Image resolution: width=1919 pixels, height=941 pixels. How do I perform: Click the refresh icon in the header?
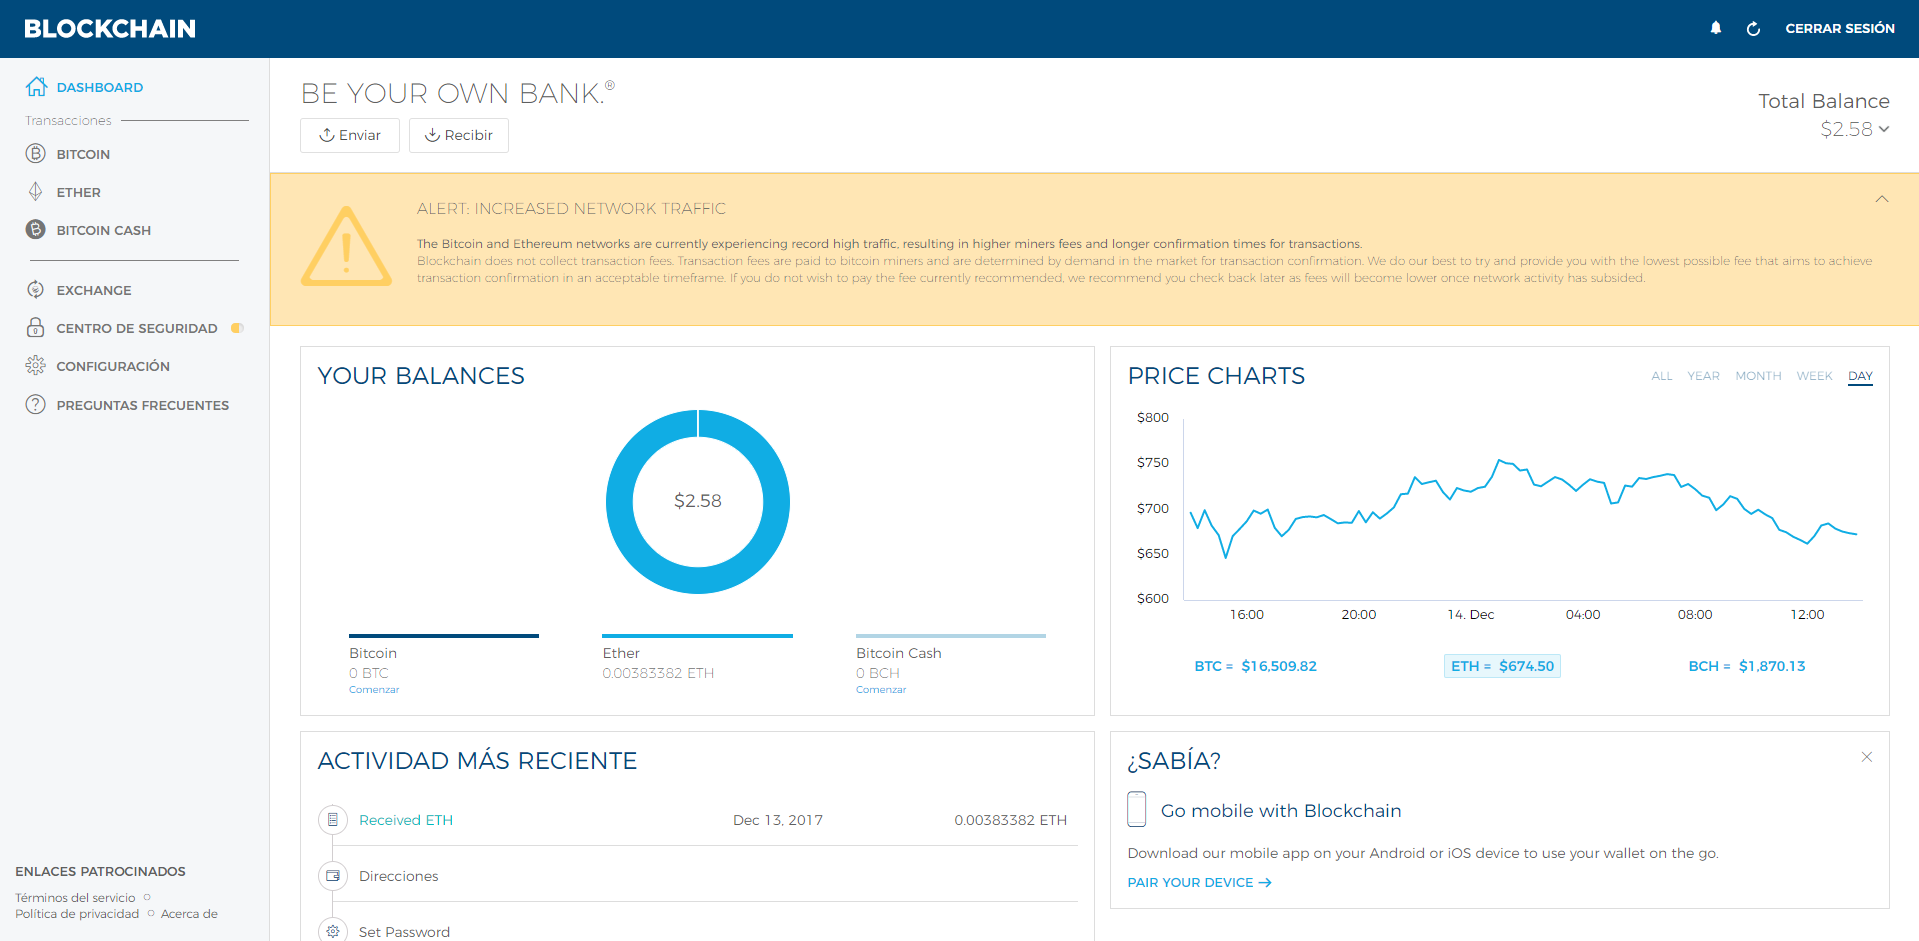[1753, 29]
